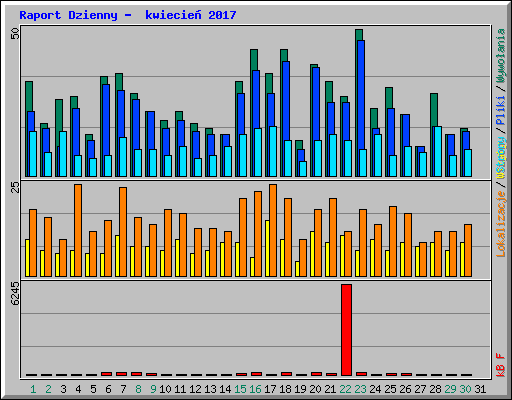Viewport: 512px width, 400px height.
Task: Click the orange bar for day 17
Action: (273, 230)
